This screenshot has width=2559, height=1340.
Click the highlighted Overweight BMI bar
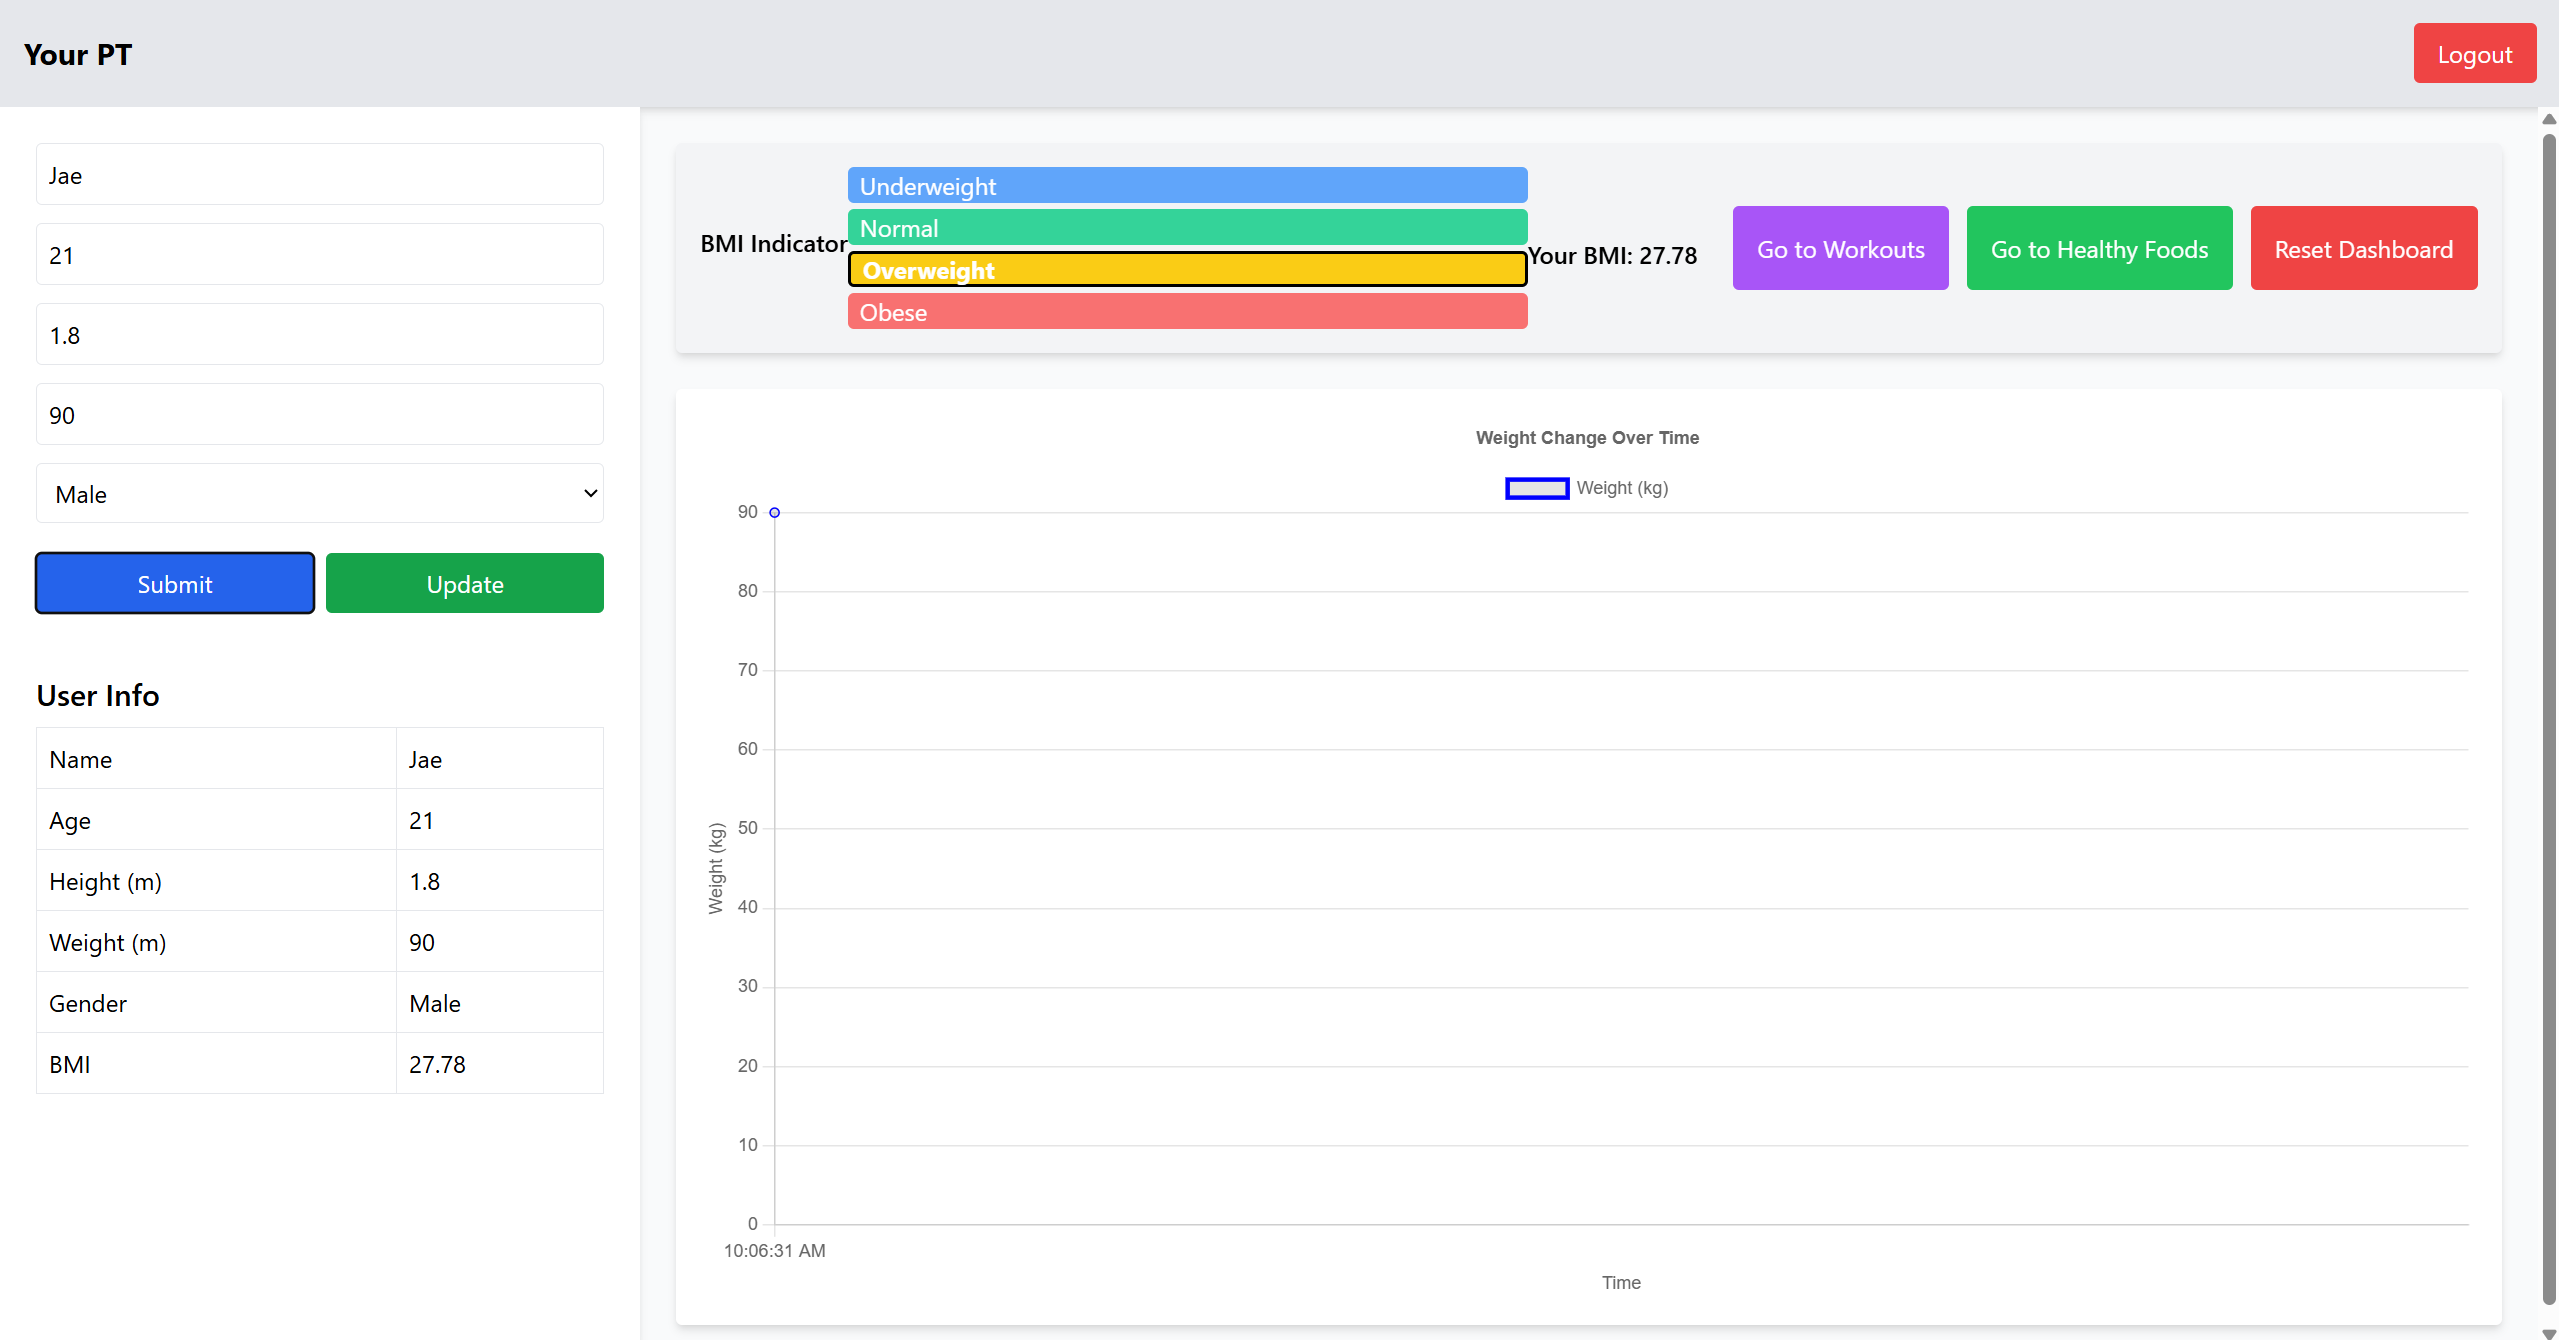(x=1186, y=270)
